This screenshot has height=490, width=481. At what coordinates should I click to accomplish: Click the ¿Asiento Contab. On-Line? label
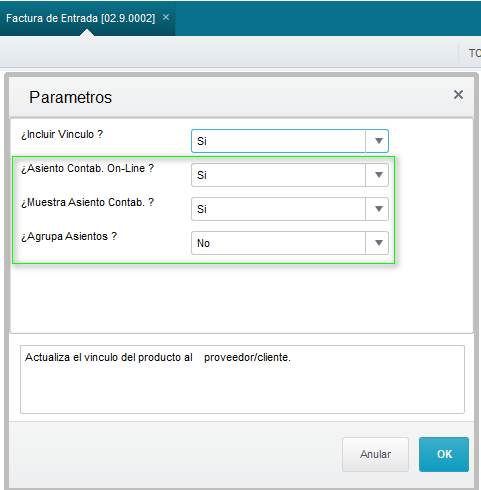(87, 168)
